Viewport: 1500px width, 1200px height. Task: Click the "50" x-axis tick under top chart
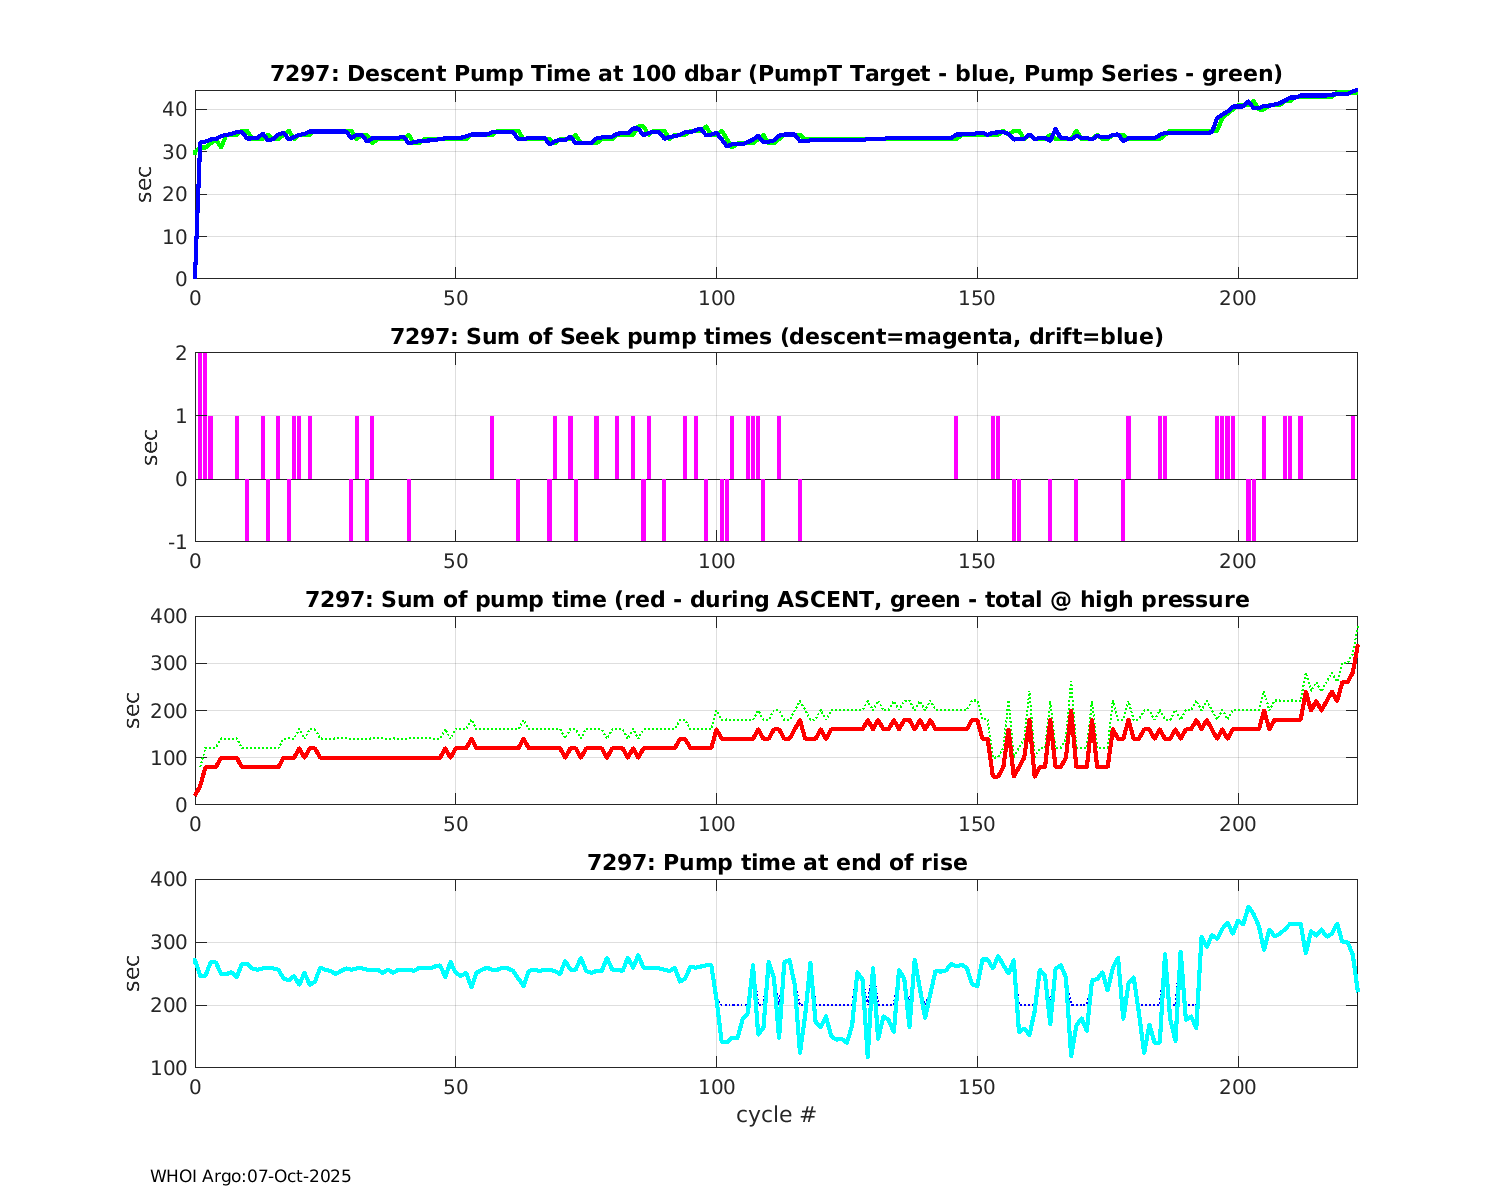point(455,299)
